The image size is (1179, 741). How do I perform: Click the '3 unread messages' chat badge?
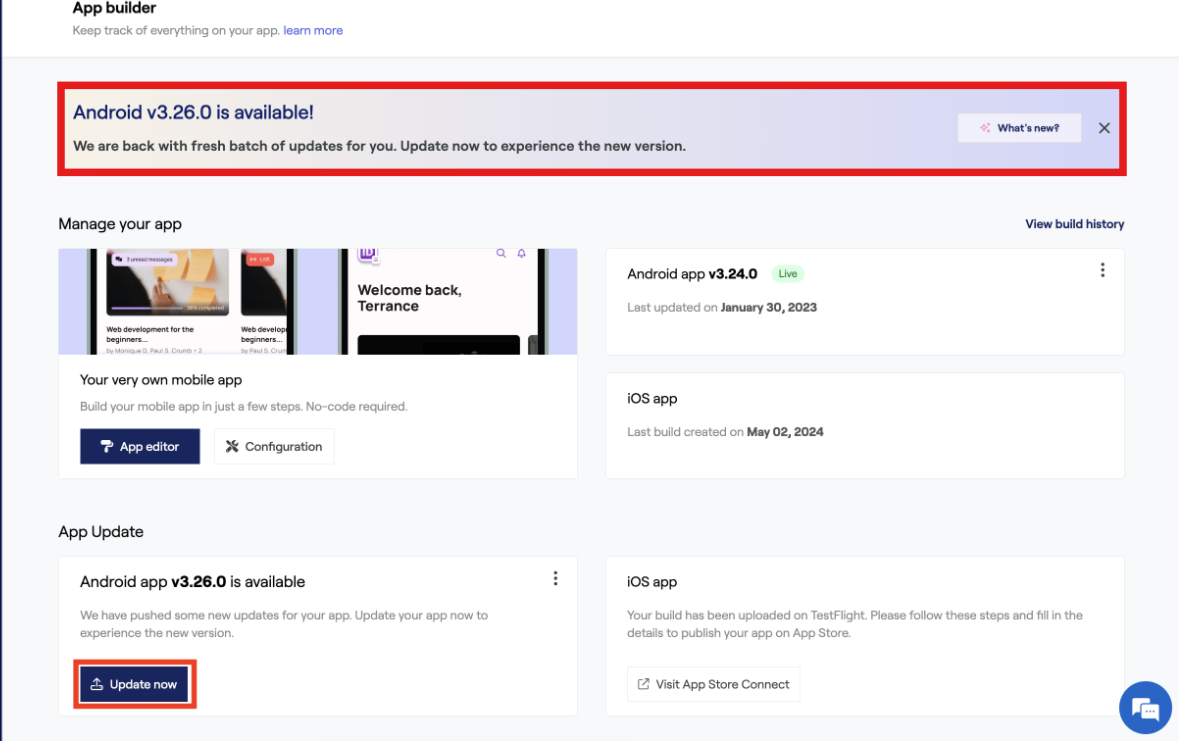click(143, 259)
